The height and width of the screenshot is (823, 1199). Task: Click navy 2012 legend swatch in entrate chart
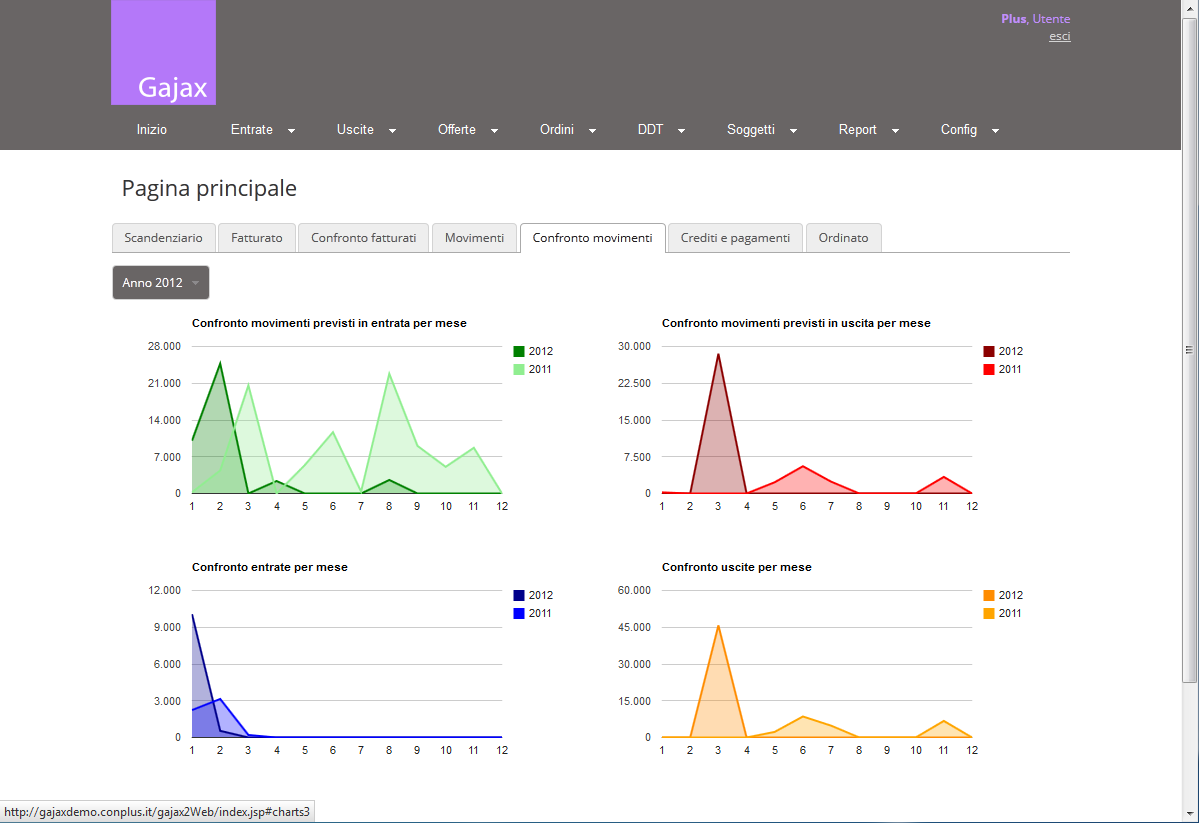point(519,596)
